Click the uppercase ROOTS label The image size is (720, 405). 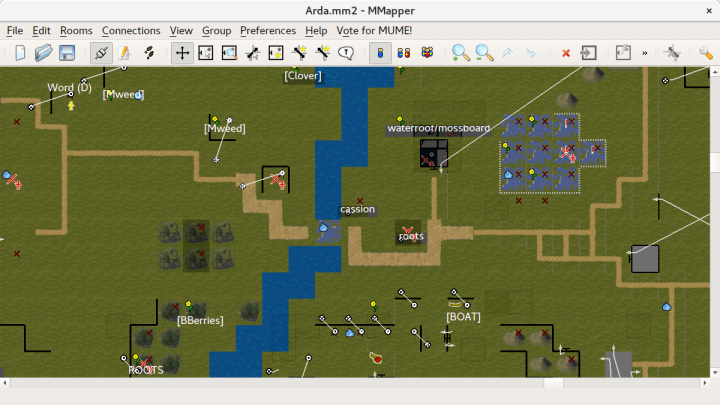(x=146, y=370)
